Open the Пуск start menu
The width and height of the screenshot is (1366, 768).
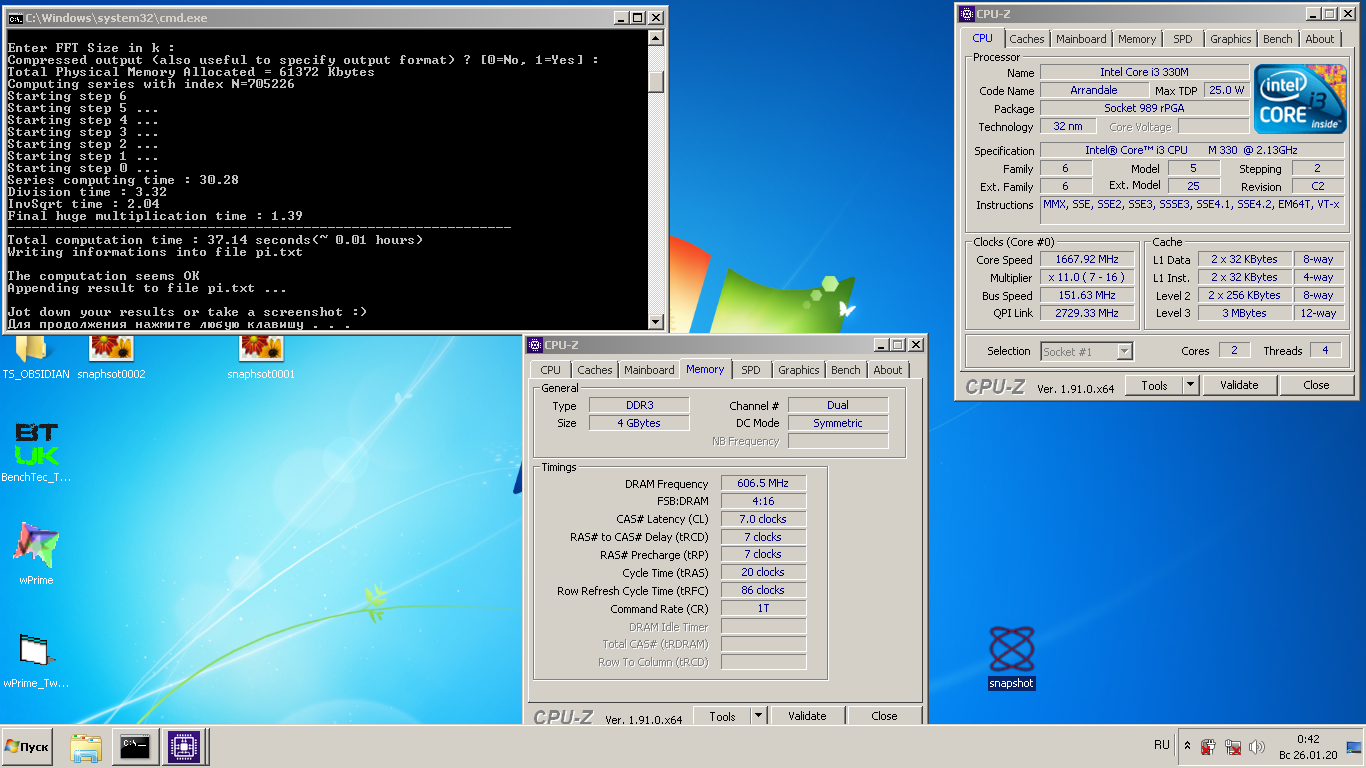(27, 747)
